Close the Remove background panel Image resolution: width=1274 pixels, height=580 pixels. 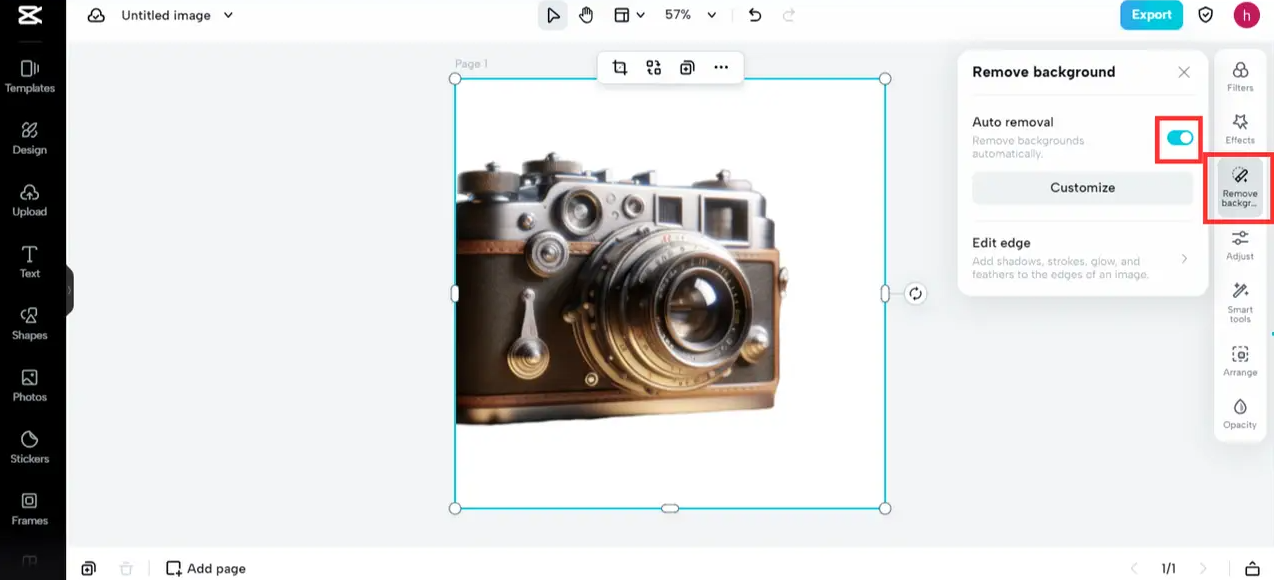tap(1184, 72)
